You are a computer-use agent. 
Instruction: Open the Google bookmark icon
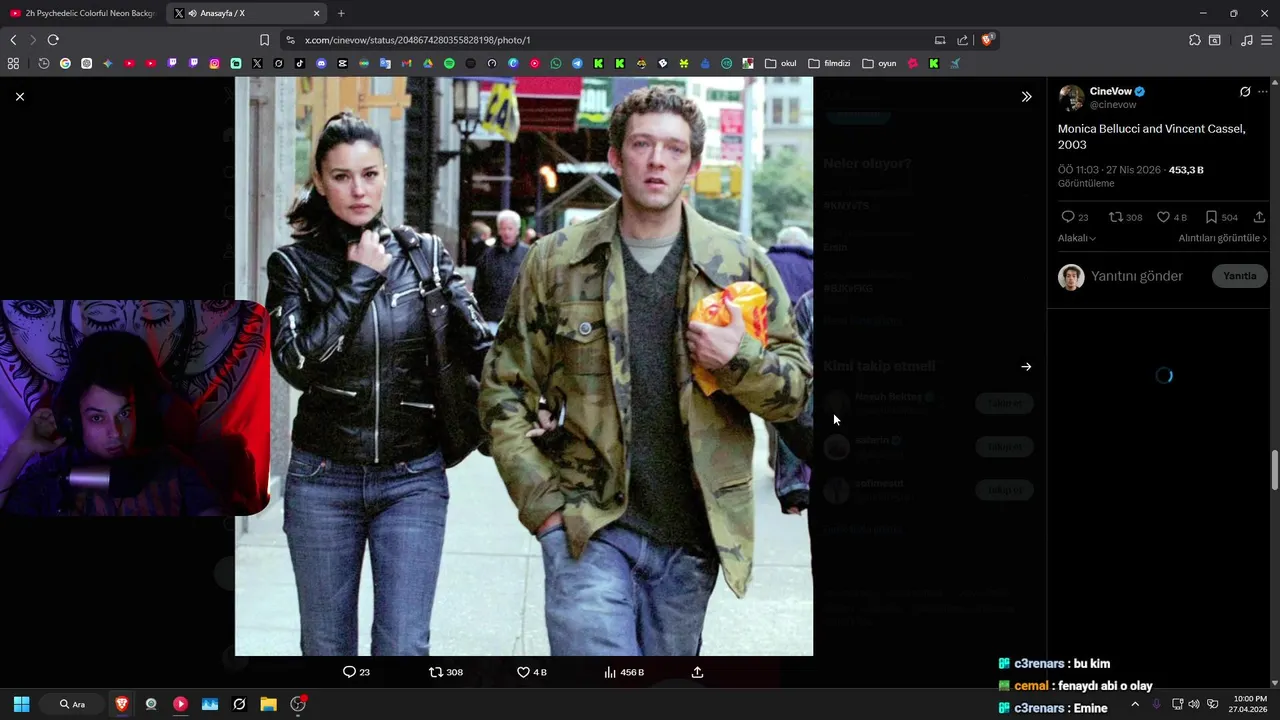click(65, 63)
